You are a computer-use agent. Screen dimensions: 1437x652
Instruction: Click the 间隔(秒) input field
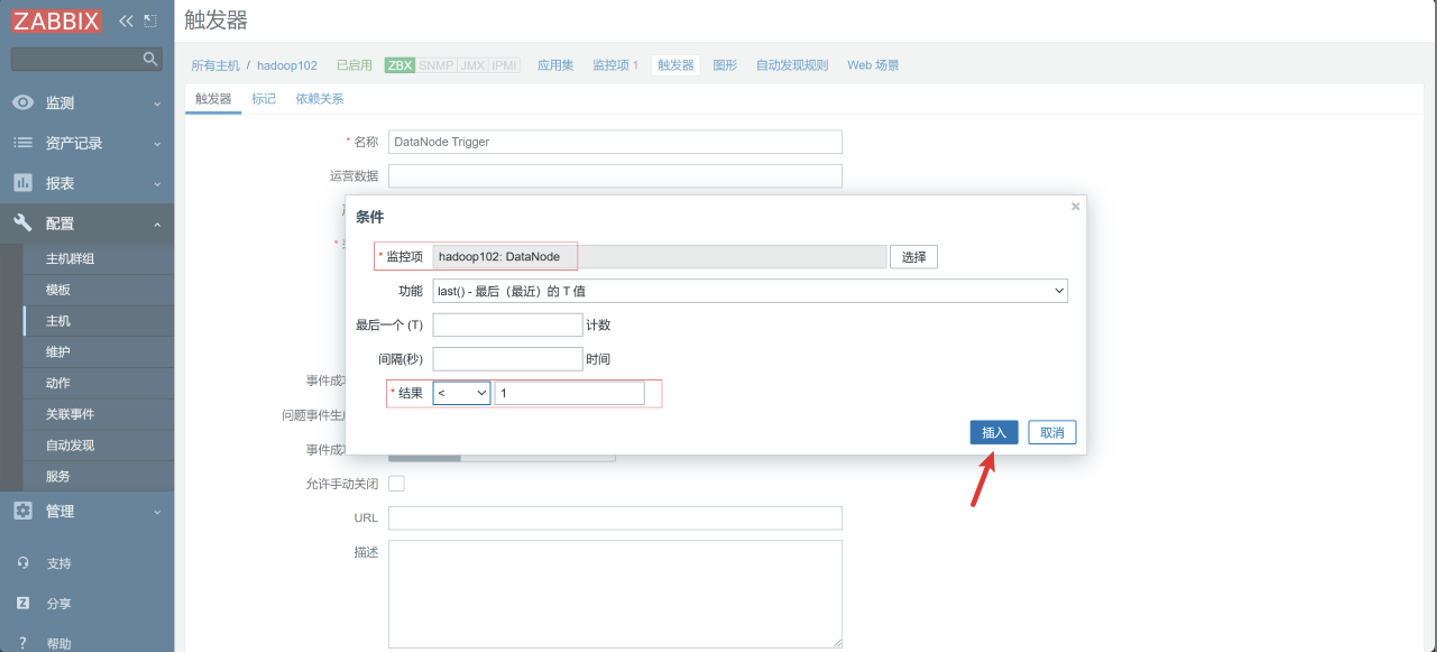pos(507,359)
